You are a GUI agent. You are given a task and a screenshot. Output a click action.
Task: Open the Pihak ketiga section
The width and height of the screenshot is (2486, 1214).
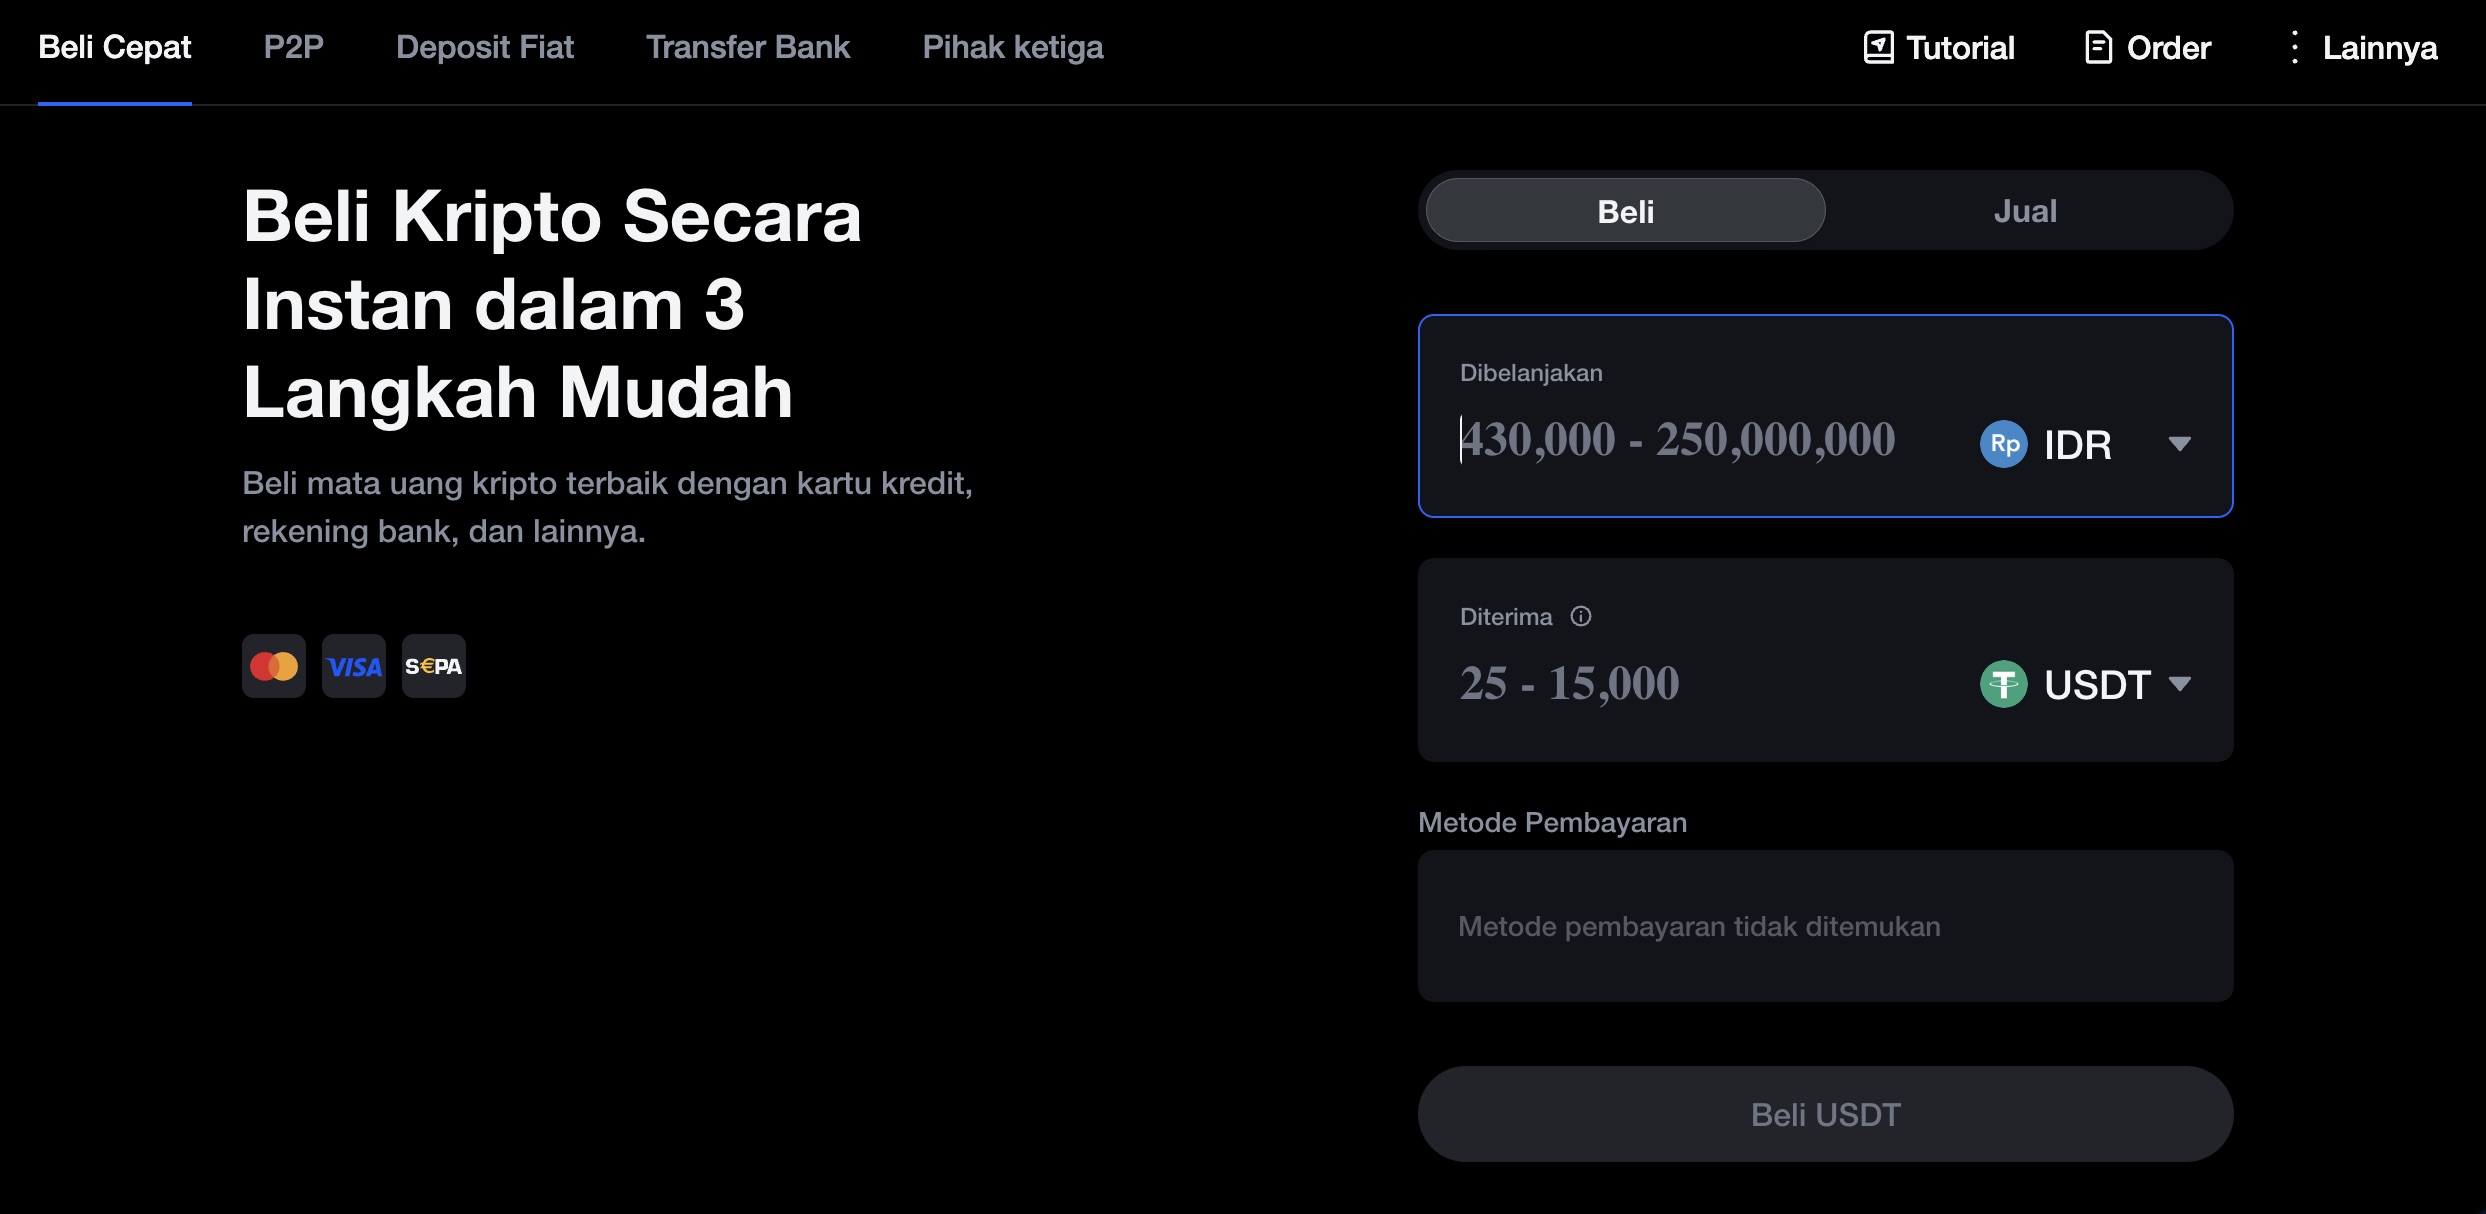1013,46
